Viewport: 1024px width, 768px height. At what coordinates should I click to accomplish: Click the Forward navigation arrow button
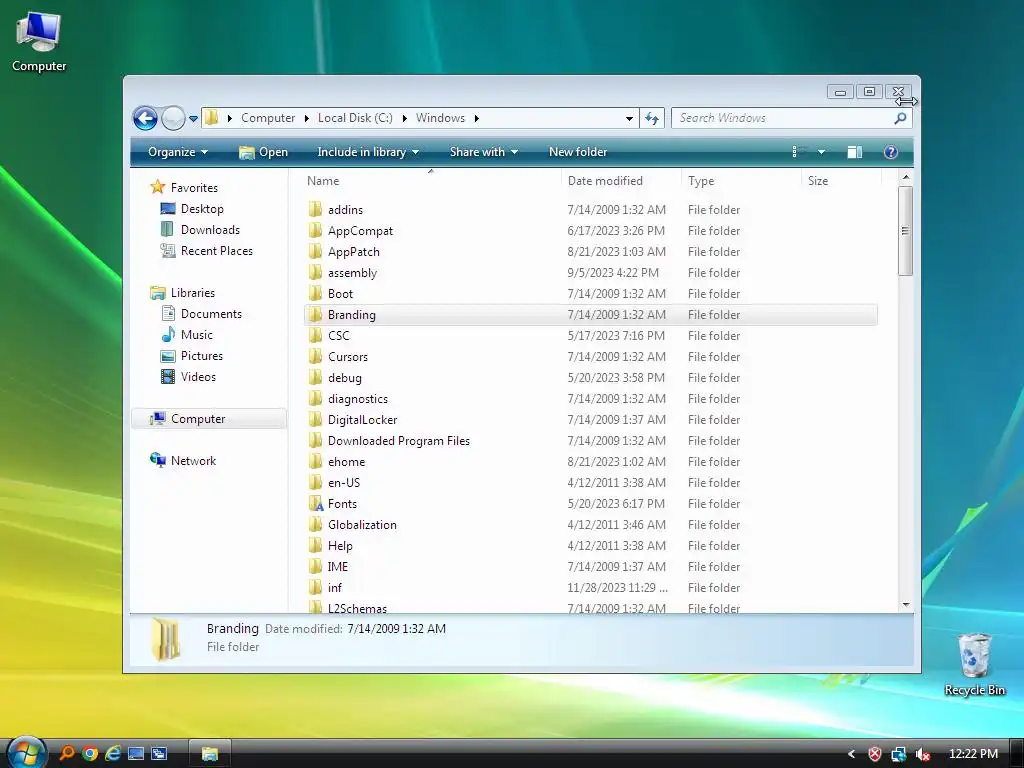point(173,118)
